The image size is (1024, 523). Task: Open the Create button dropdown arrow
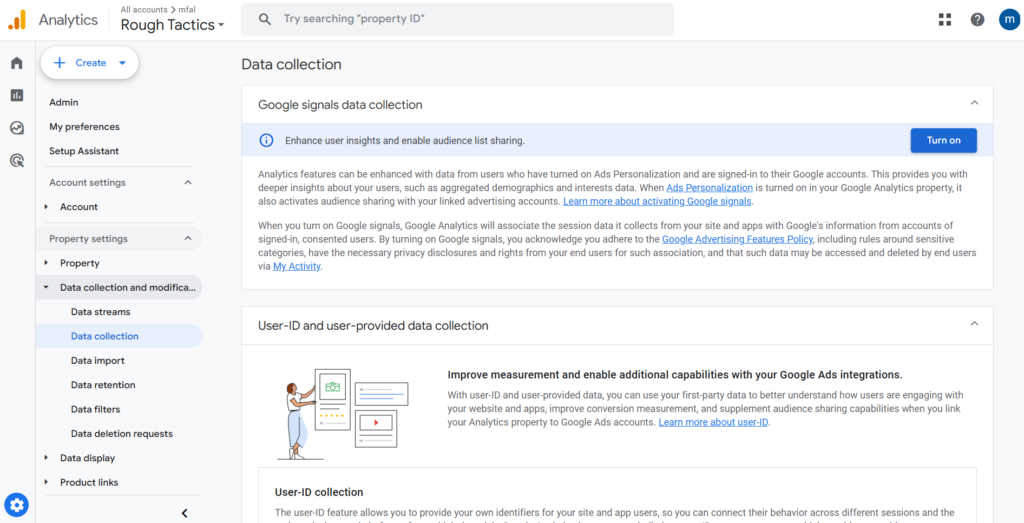[122, 63]
